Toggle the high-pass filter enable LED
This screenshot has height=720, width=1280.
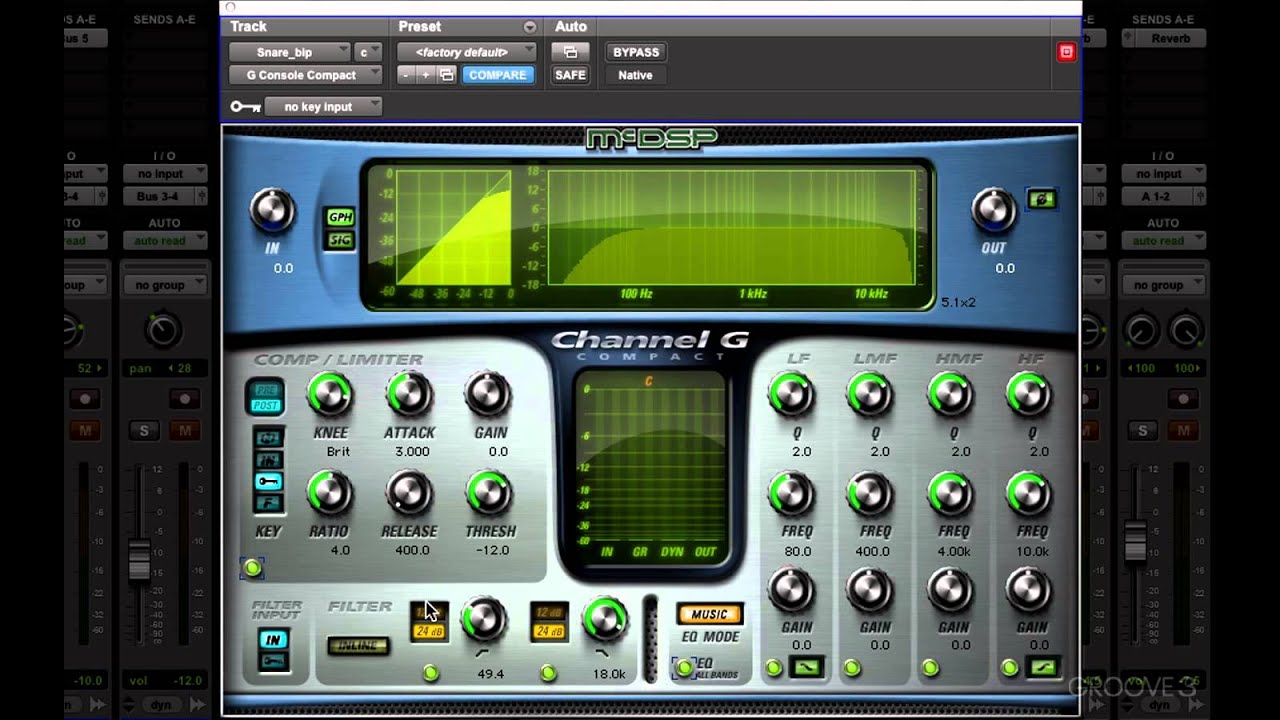430,673
